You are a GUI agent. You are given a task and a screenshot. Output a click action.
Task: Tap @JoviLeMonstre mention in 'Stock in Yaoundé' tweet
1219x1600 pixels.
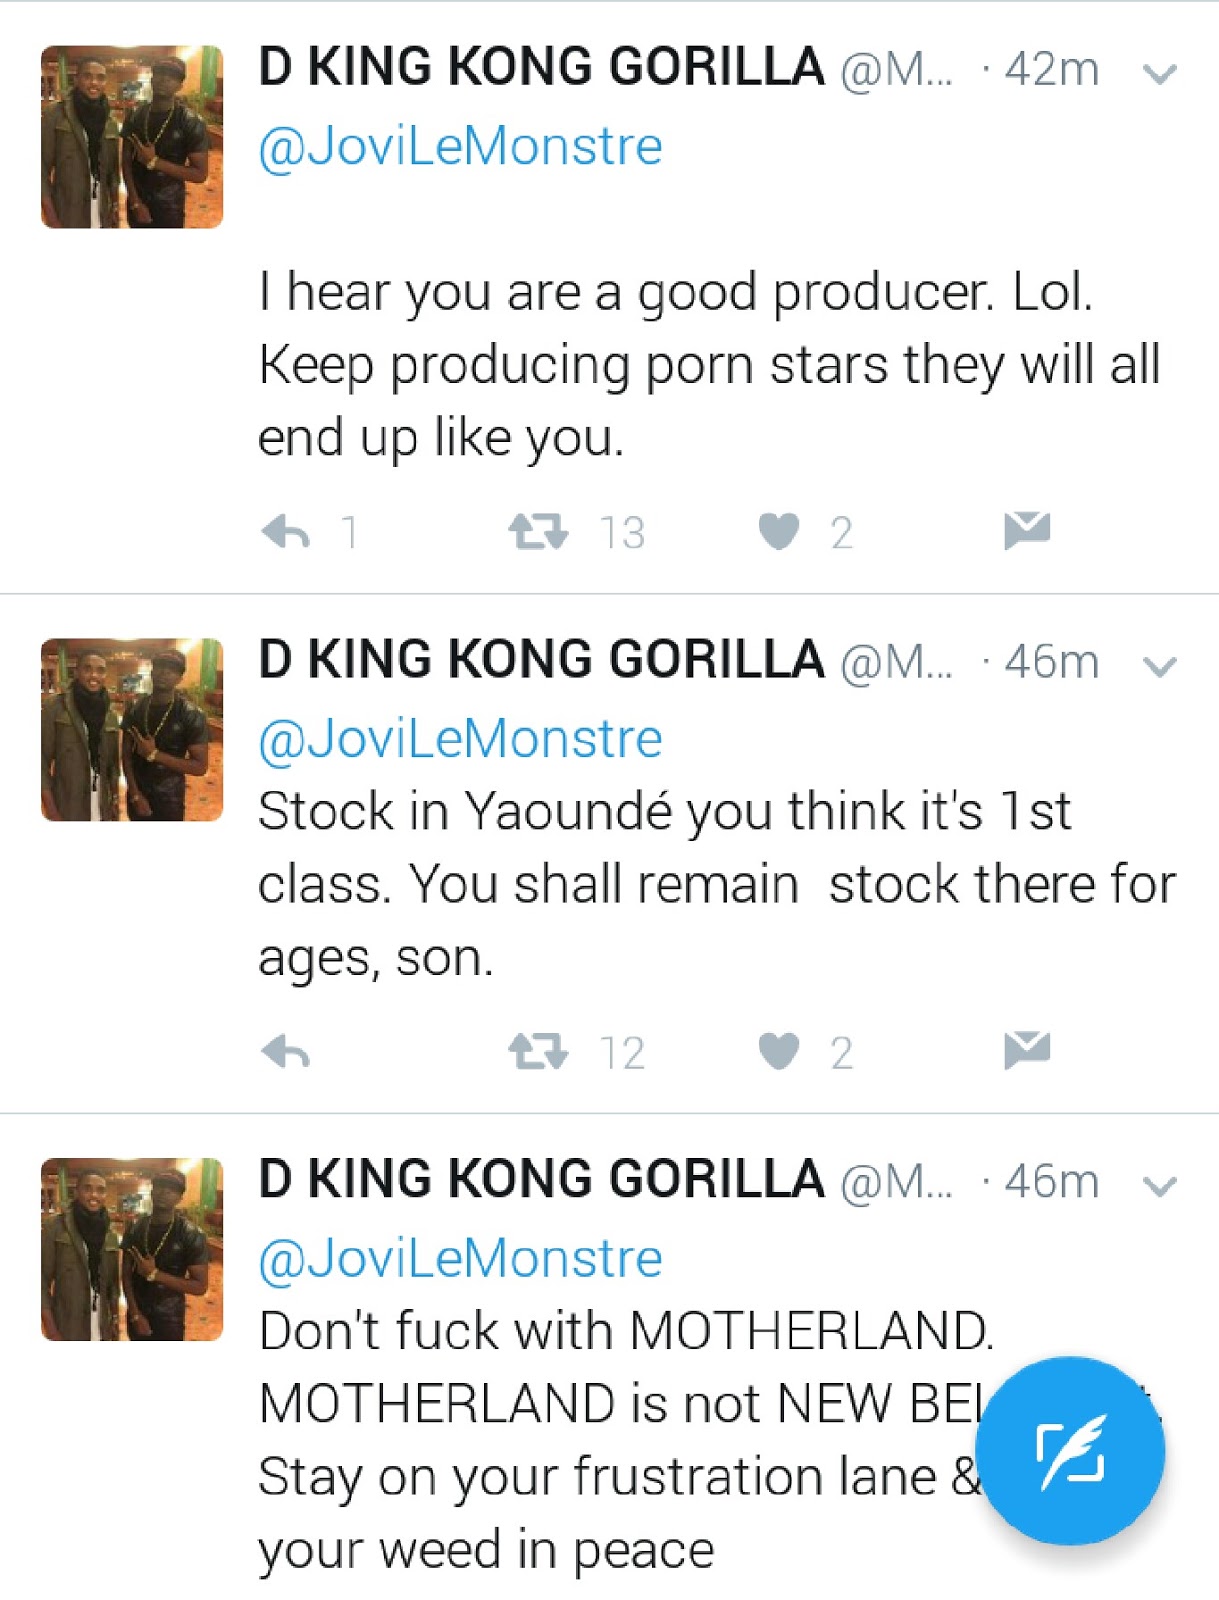[x=460, y=740]
